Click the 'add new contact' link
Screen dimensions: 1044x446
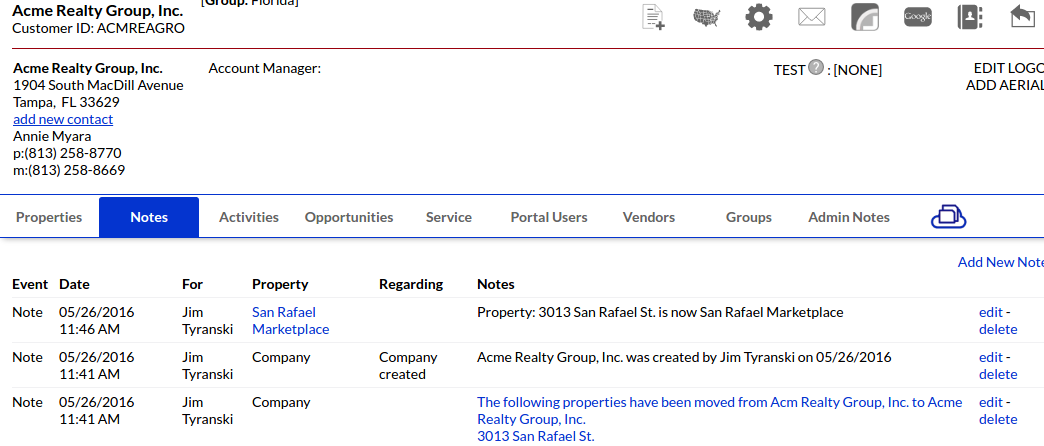click(x=63, y=119)
